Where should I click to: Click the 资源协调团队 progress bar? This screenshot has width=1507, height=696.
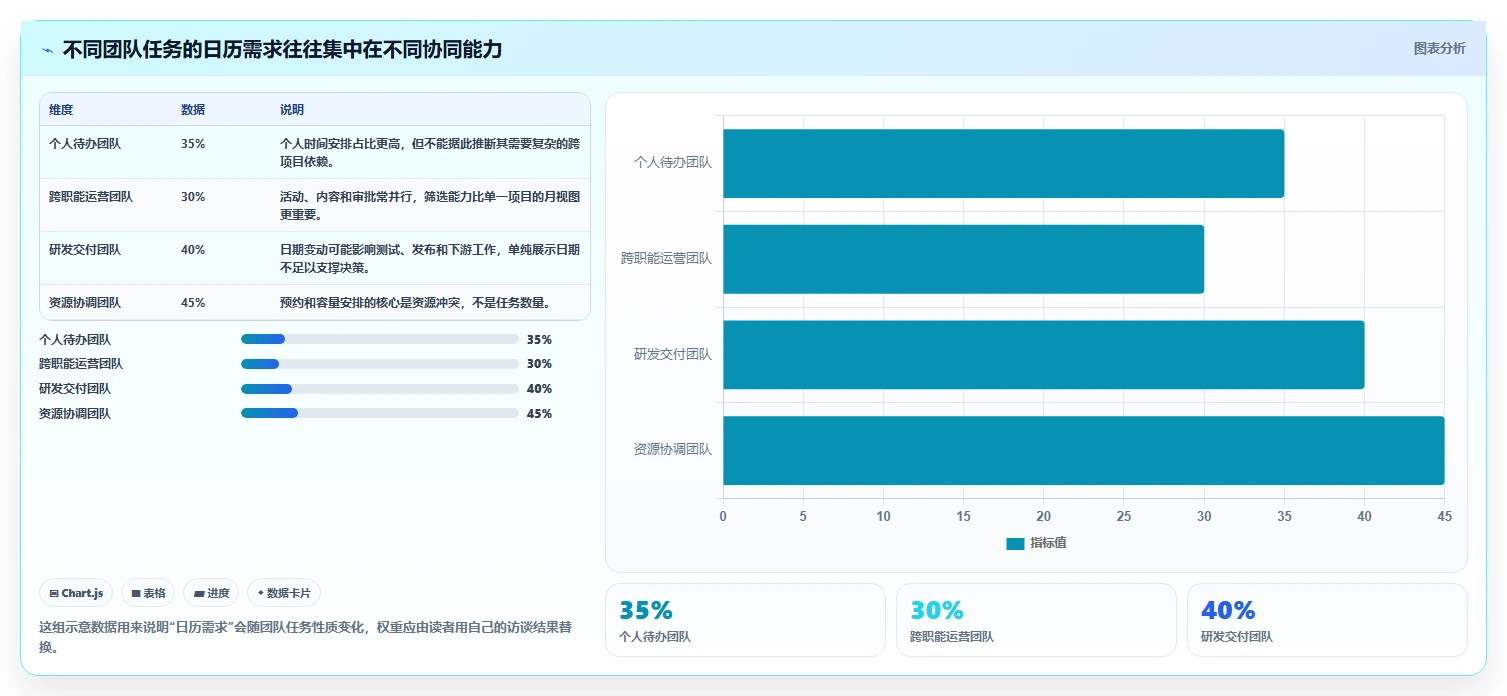pyautogui.click(x=380, y=413)
